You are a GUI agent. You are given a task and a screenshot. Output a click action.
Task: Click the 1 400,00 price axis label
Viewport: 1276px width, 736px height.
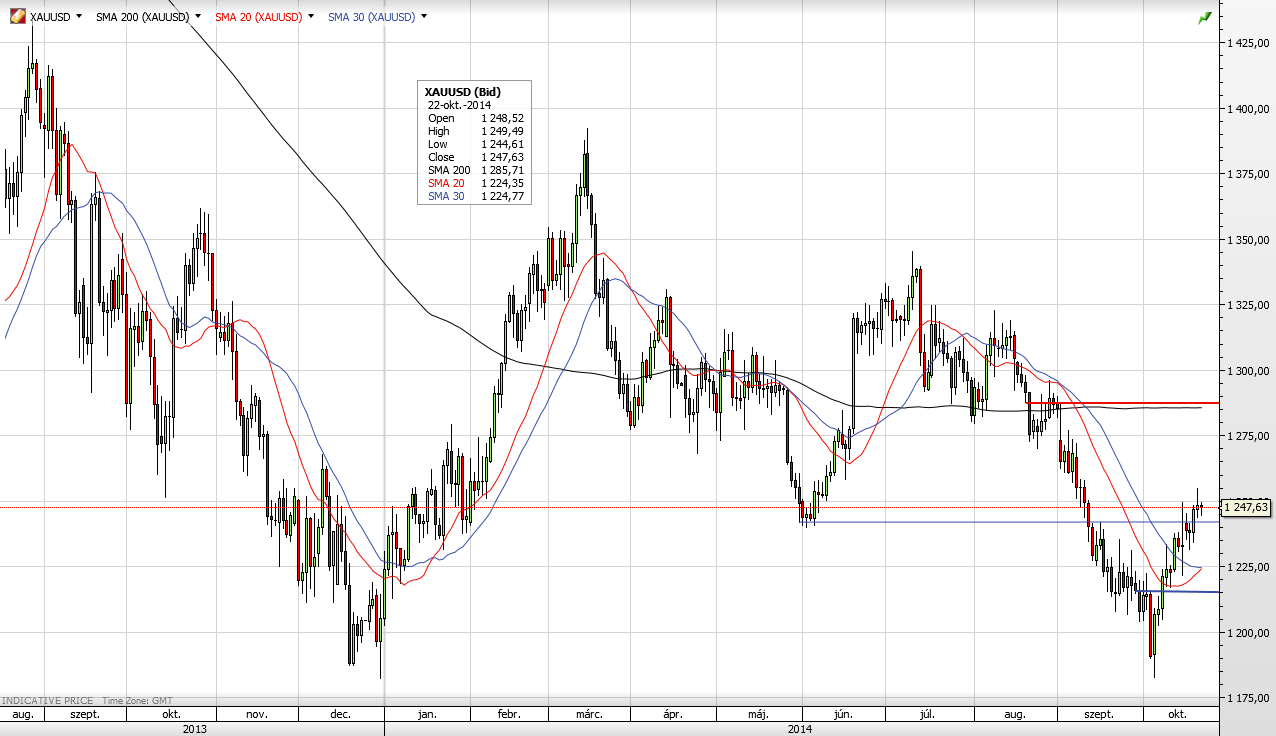click(1249, 109)
